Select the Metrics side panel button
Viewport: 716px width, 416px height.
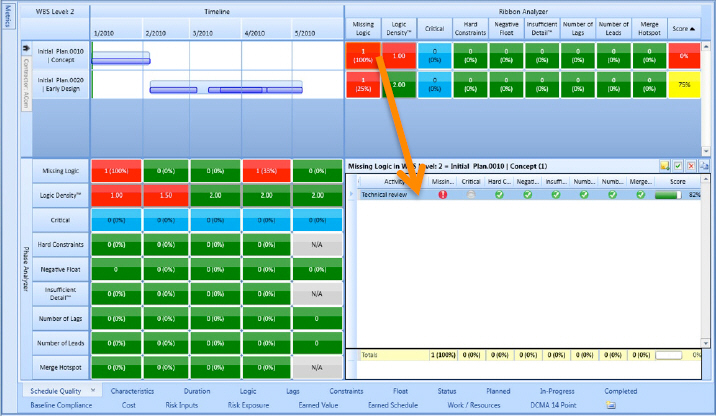pyautogui.click(x=8, y=18)
